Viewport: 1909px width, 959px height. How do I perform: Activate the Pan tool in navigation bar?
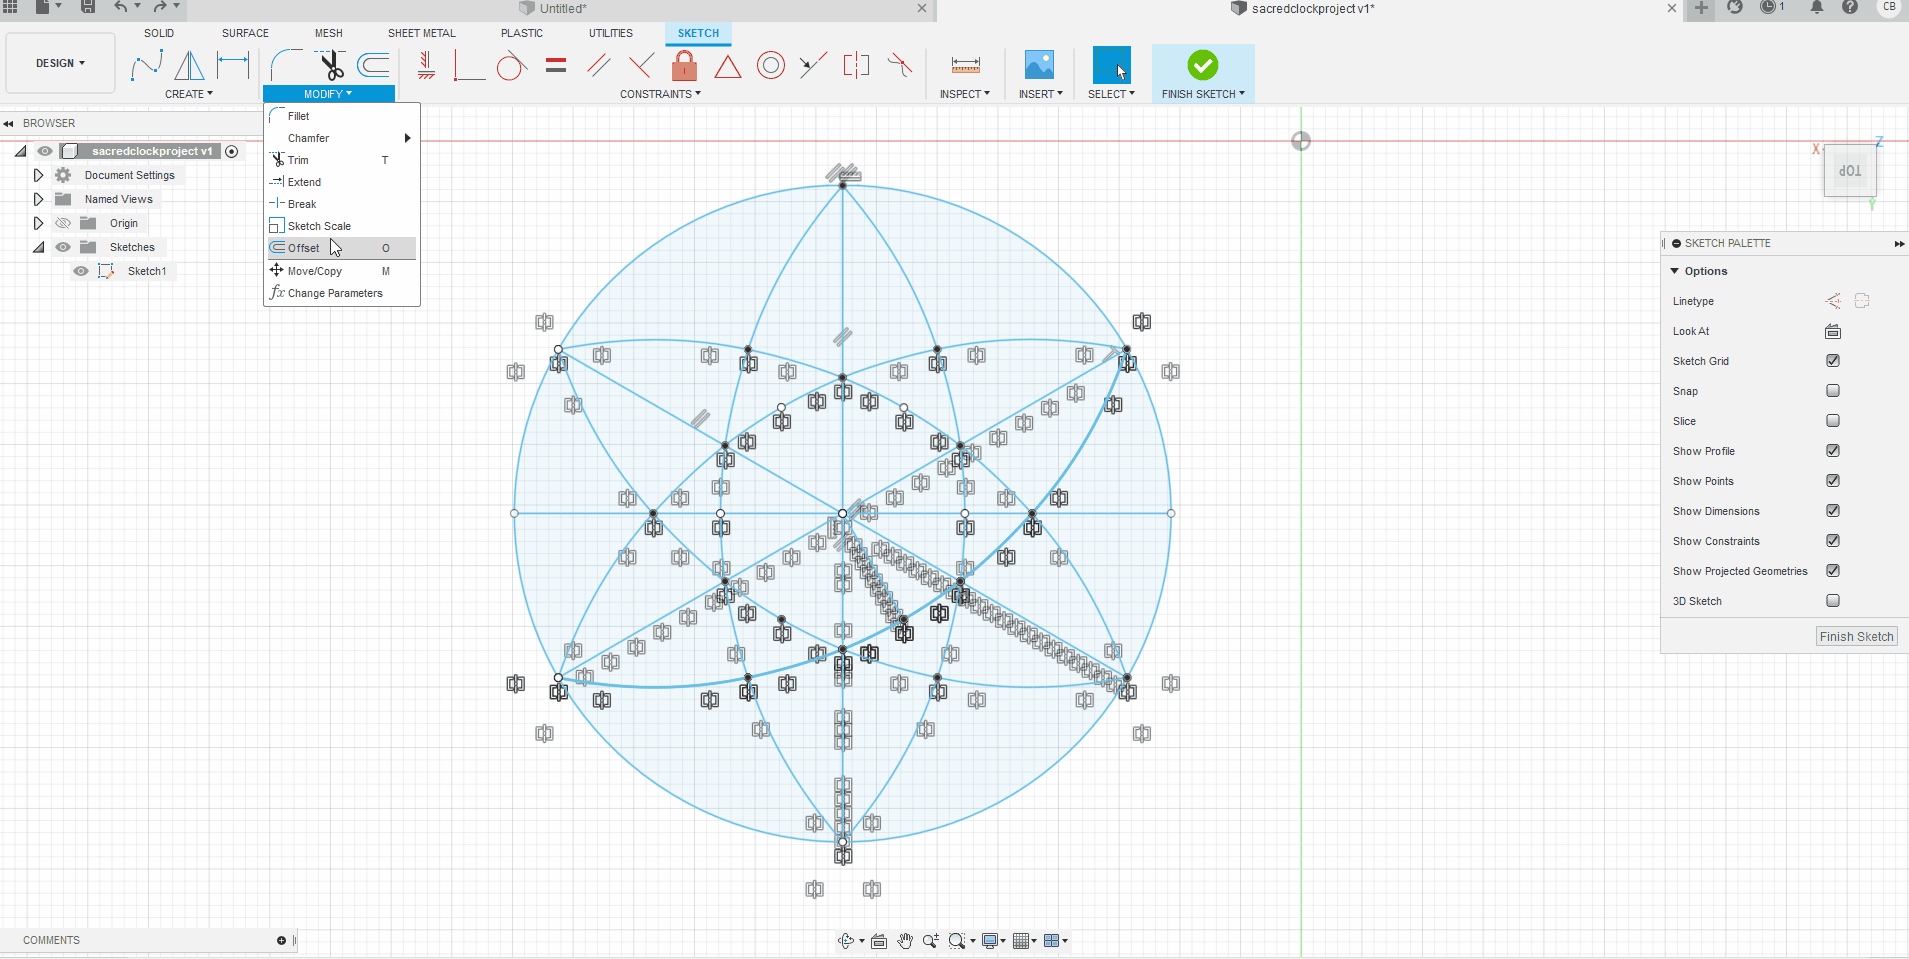[x=903, y=940]
